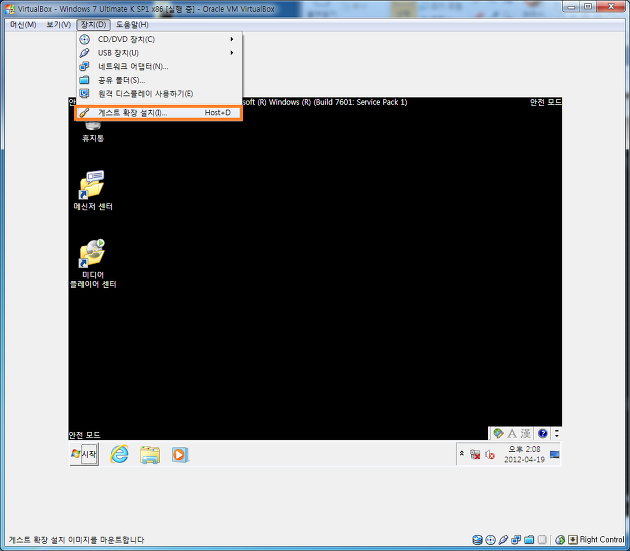Screen dimensions: 630x551
Task: Open language bar options dropdown
Action: [x=557, y=434]
